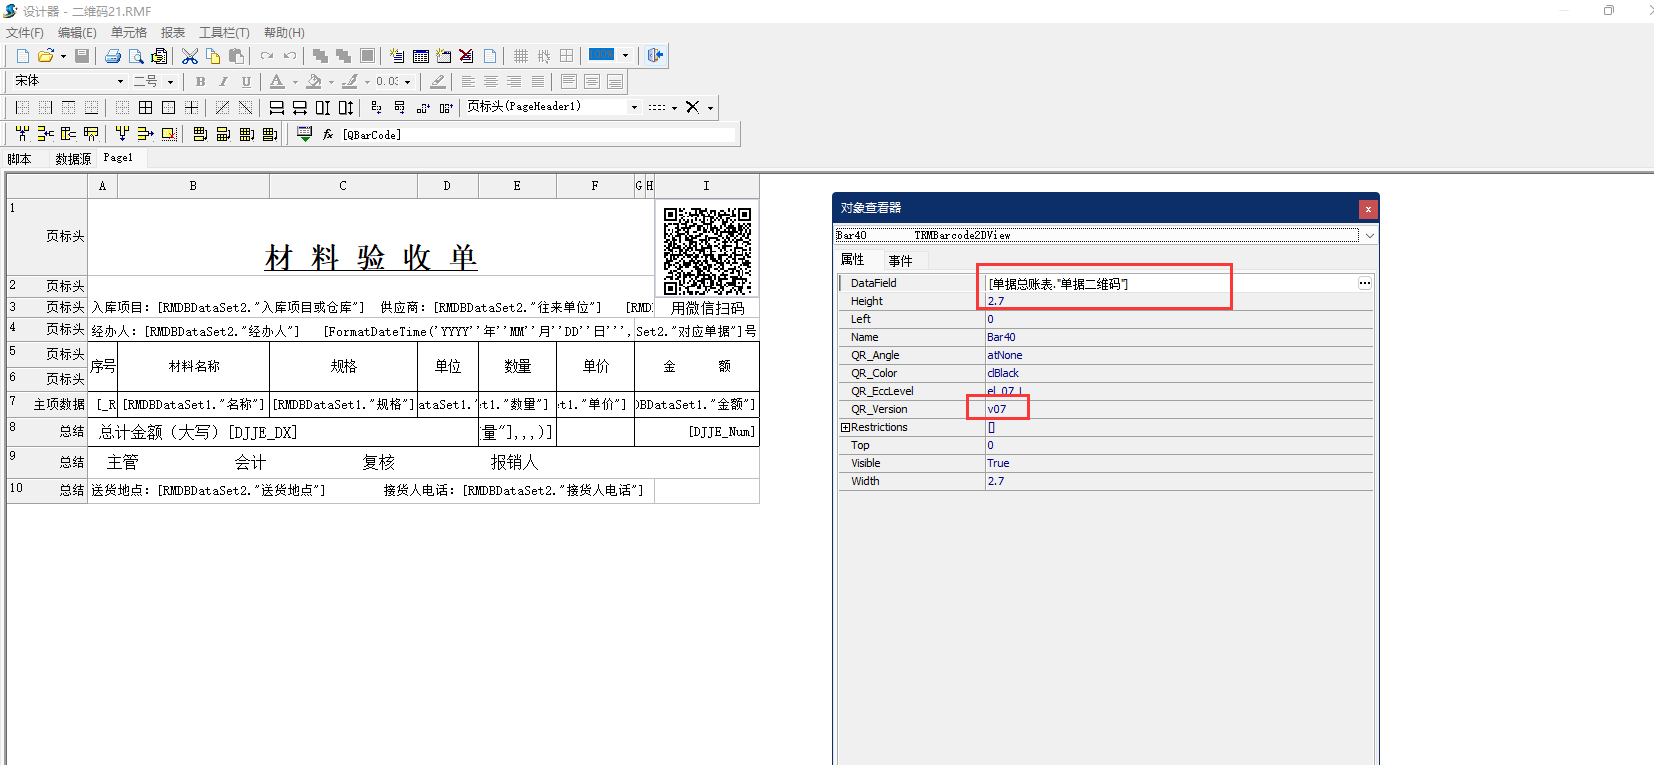Open the 宋体 font name dropdown

[120, 81]
